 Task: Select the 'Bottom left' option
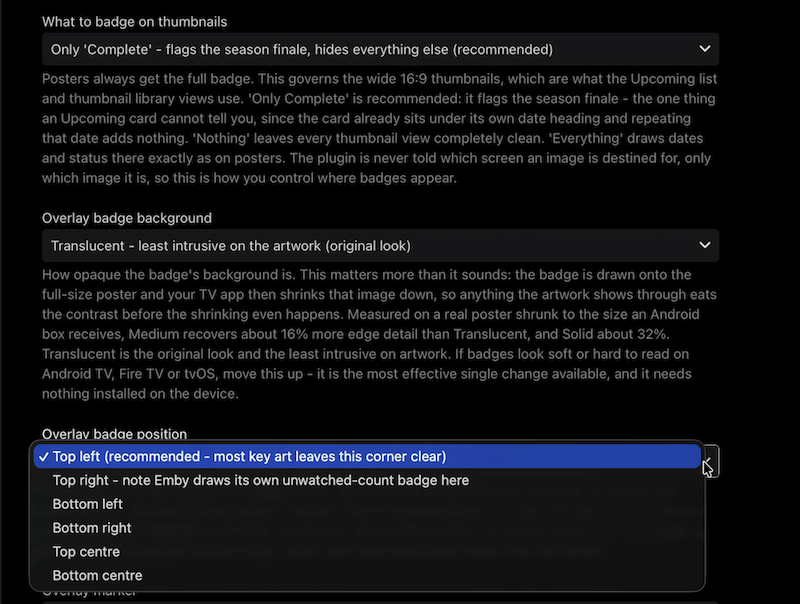pos(367,504)
